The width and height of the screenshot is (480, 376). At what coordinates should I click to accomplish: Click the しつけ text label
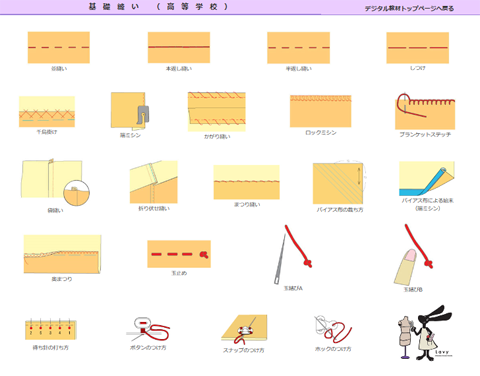(x=418, y=68)
